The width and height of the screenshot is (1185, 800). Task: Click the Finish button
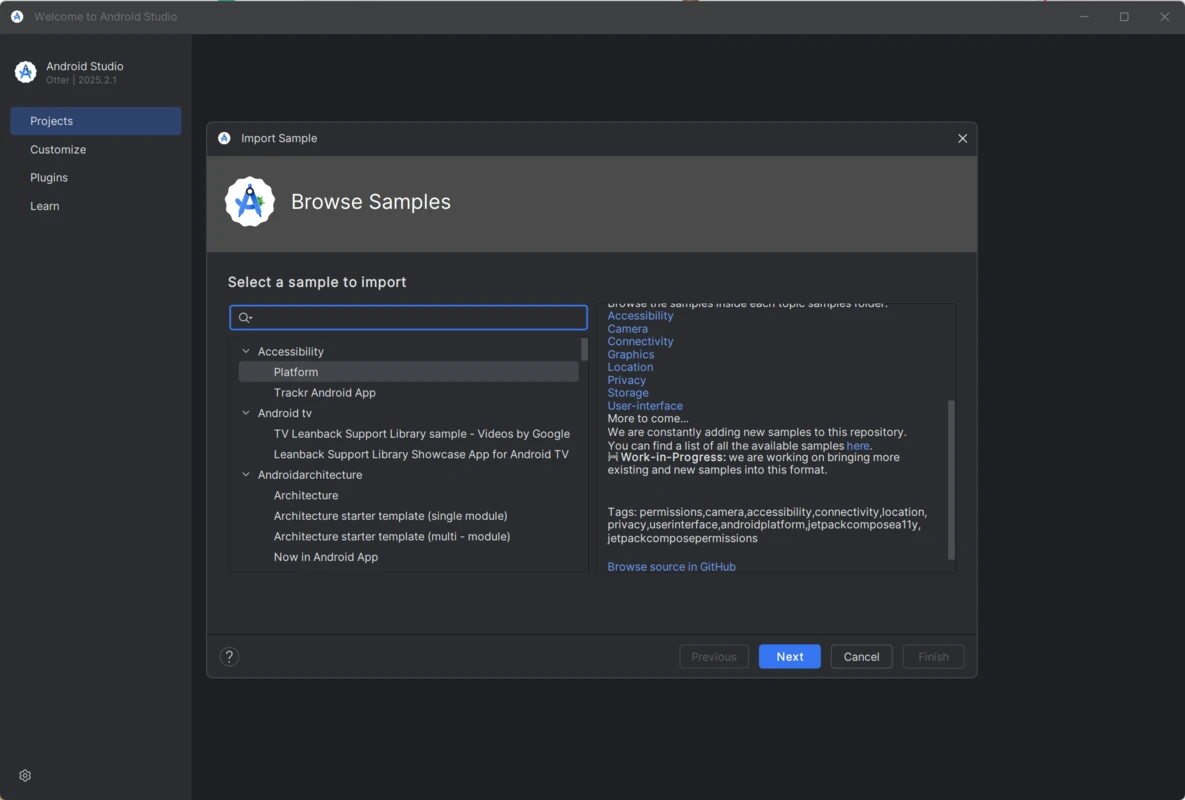point(933,656)
